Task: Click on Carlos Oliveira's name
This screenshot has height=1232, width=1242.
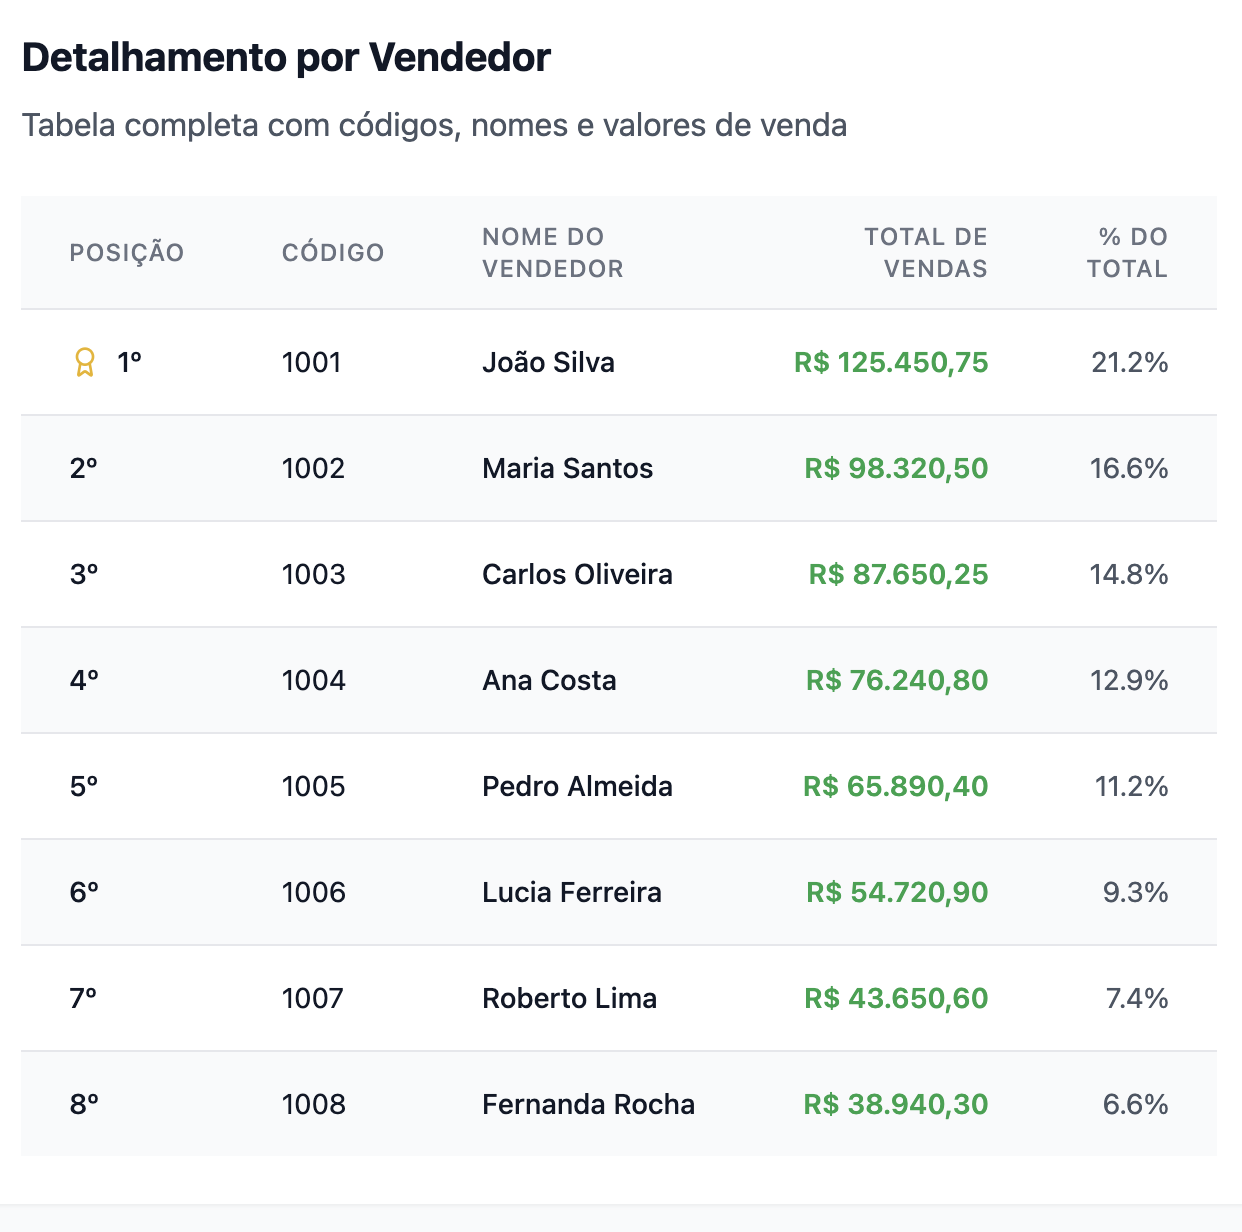Action: click(577, 574)
